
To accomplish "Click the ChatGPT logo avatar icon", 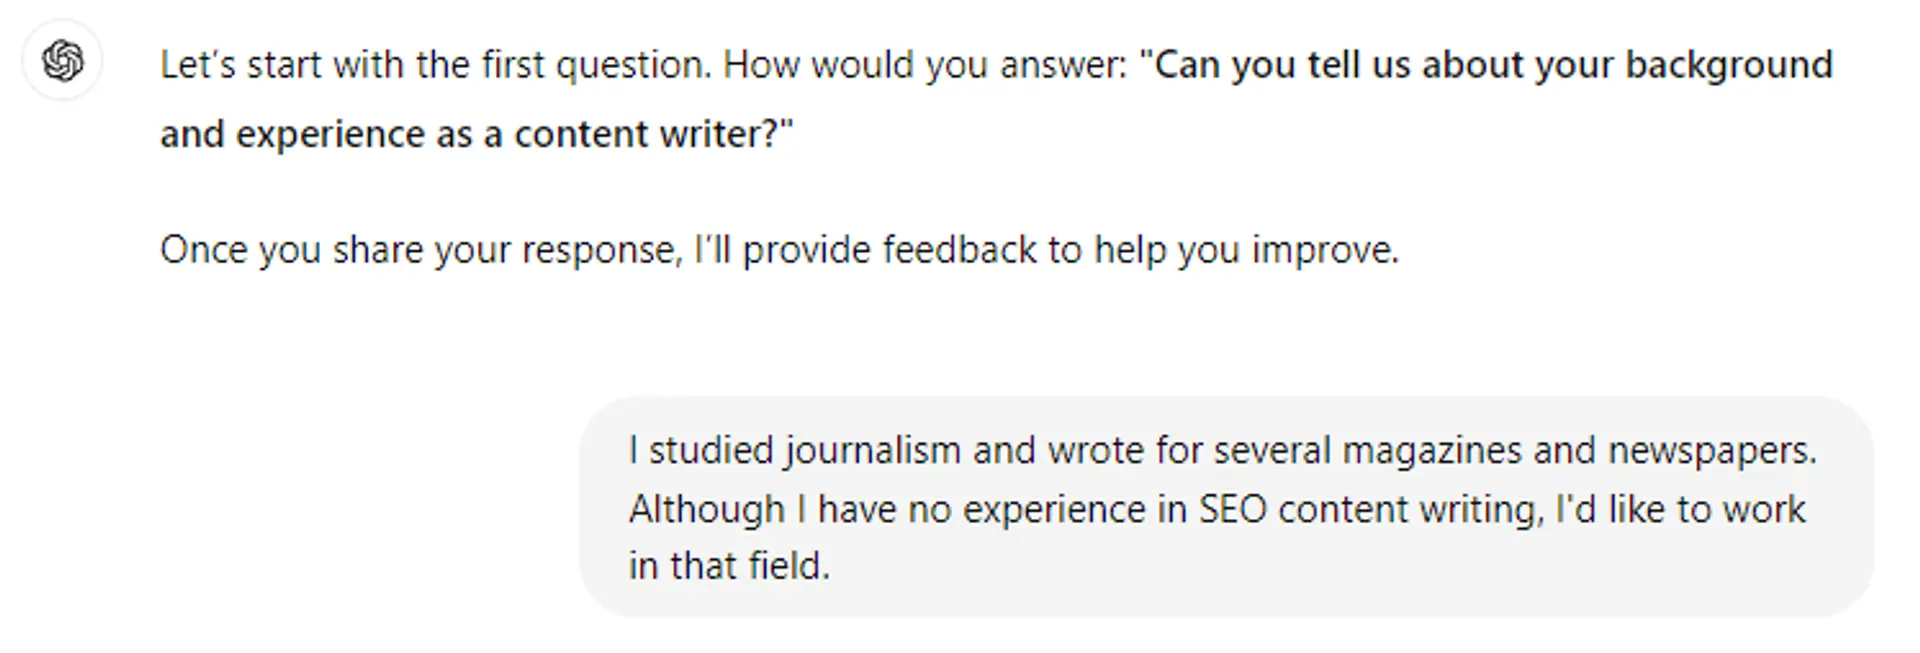I will [62, 62].
